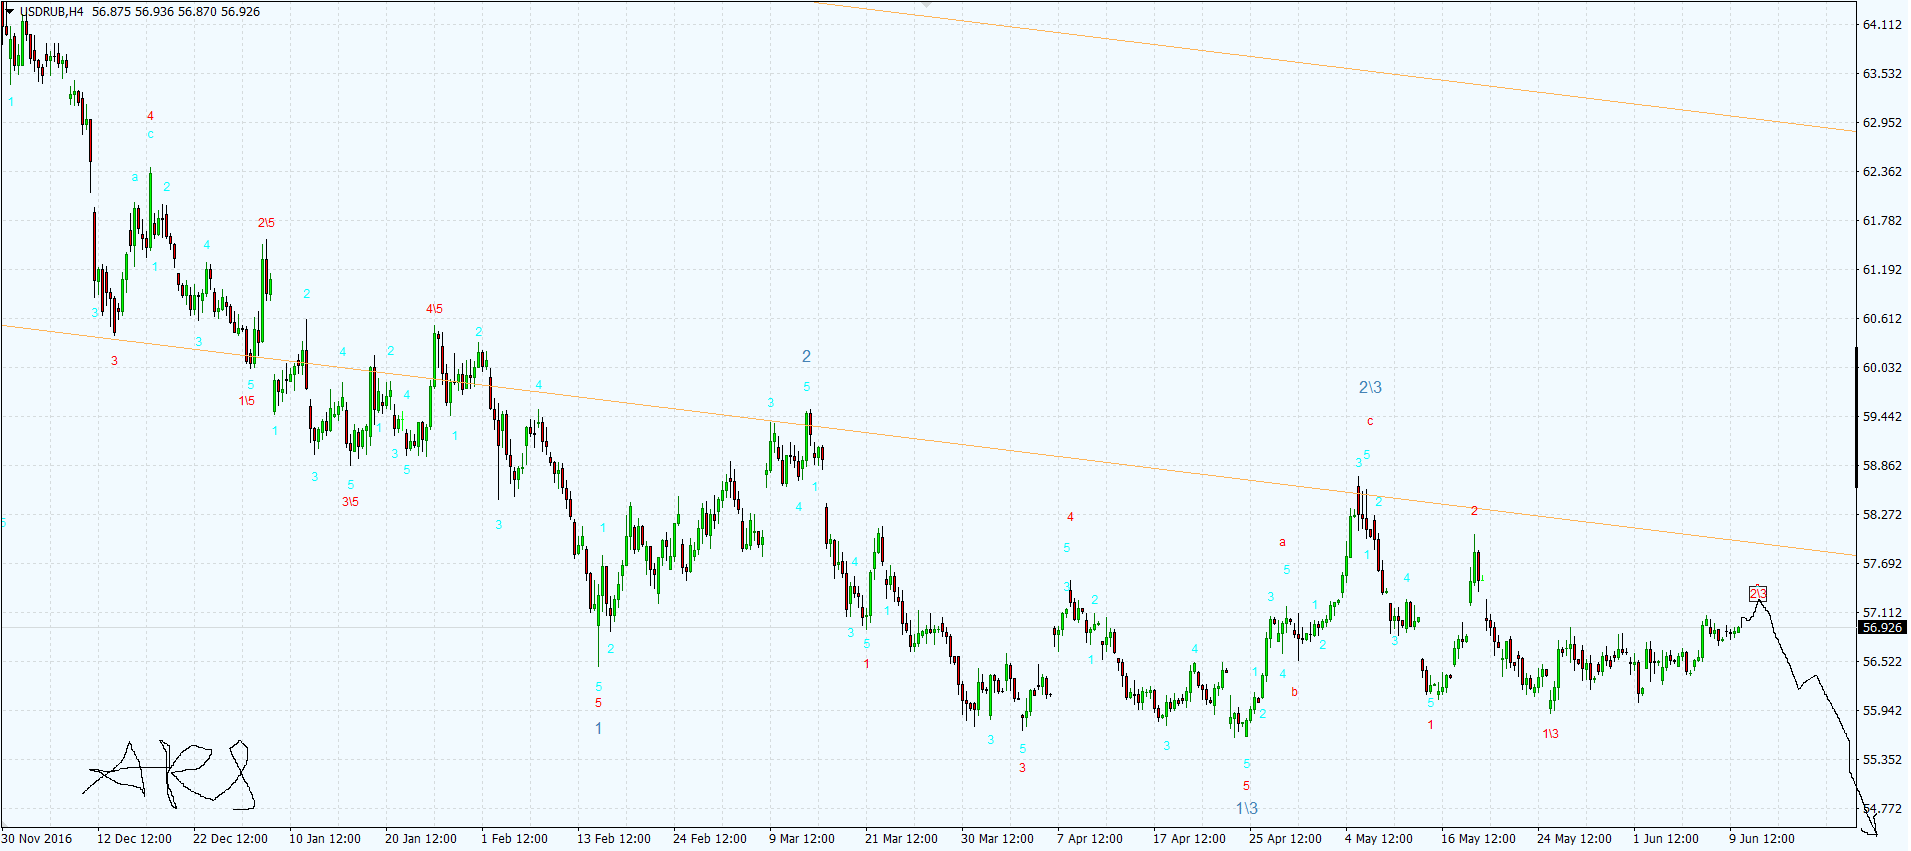Click the red 2\5 wave label
The height and width of the screenshot is (851, 1911).
pyautogui.click(x=266, y=223)
